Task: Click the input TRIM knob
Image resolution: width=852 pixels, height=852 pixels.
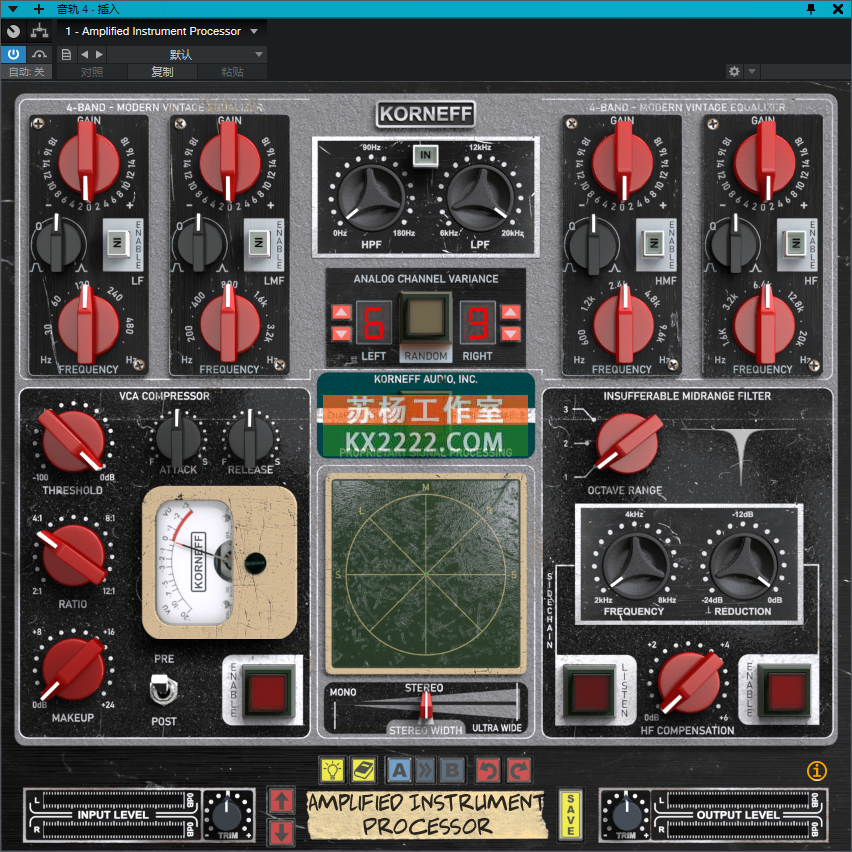Action: 228,815
